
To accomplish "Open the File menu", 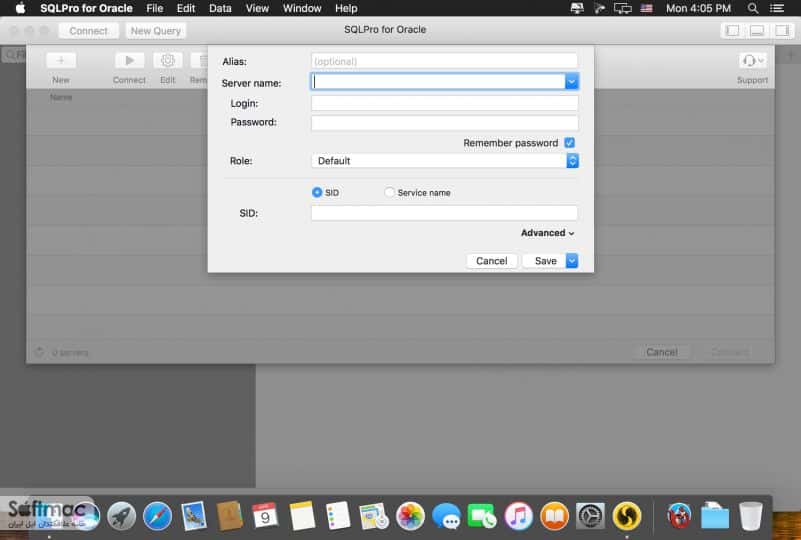I will [x=154, y=8].
